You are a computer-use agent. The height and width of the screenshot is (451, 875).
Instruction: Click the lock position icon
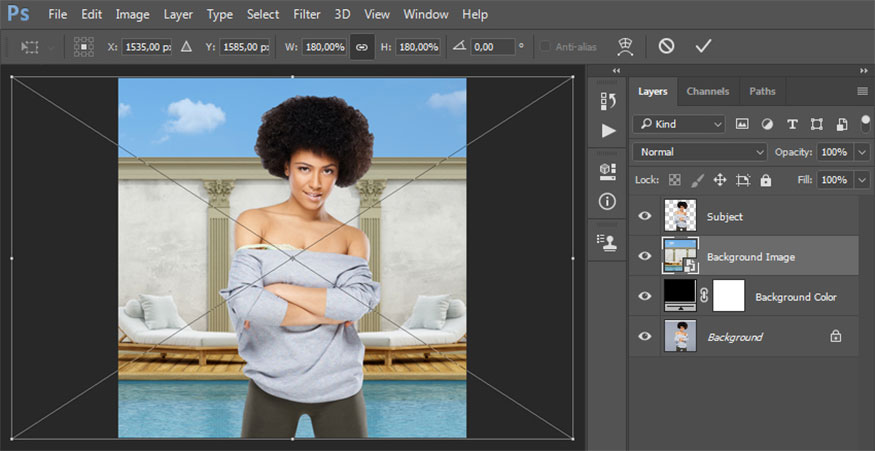719,180
